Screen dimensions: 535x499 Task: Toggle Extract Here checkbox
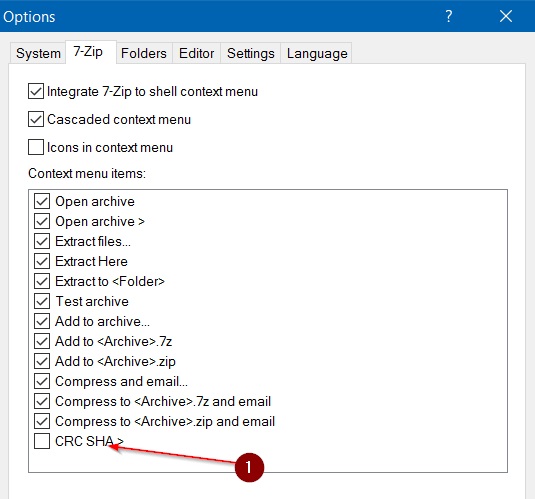coord(42,261)
